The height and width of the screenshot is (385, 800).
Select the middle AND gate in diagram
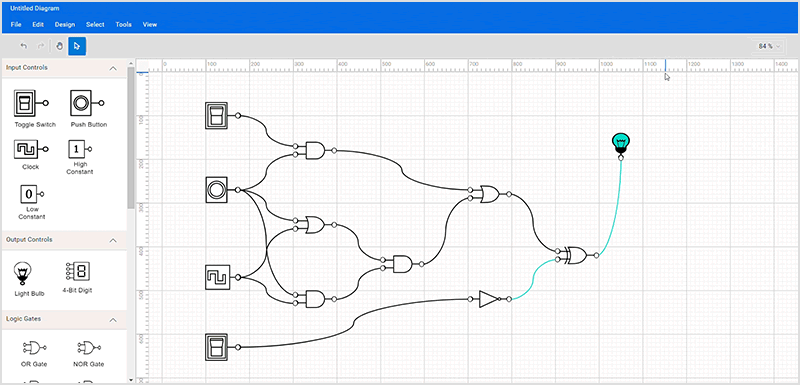coord(402,264)
